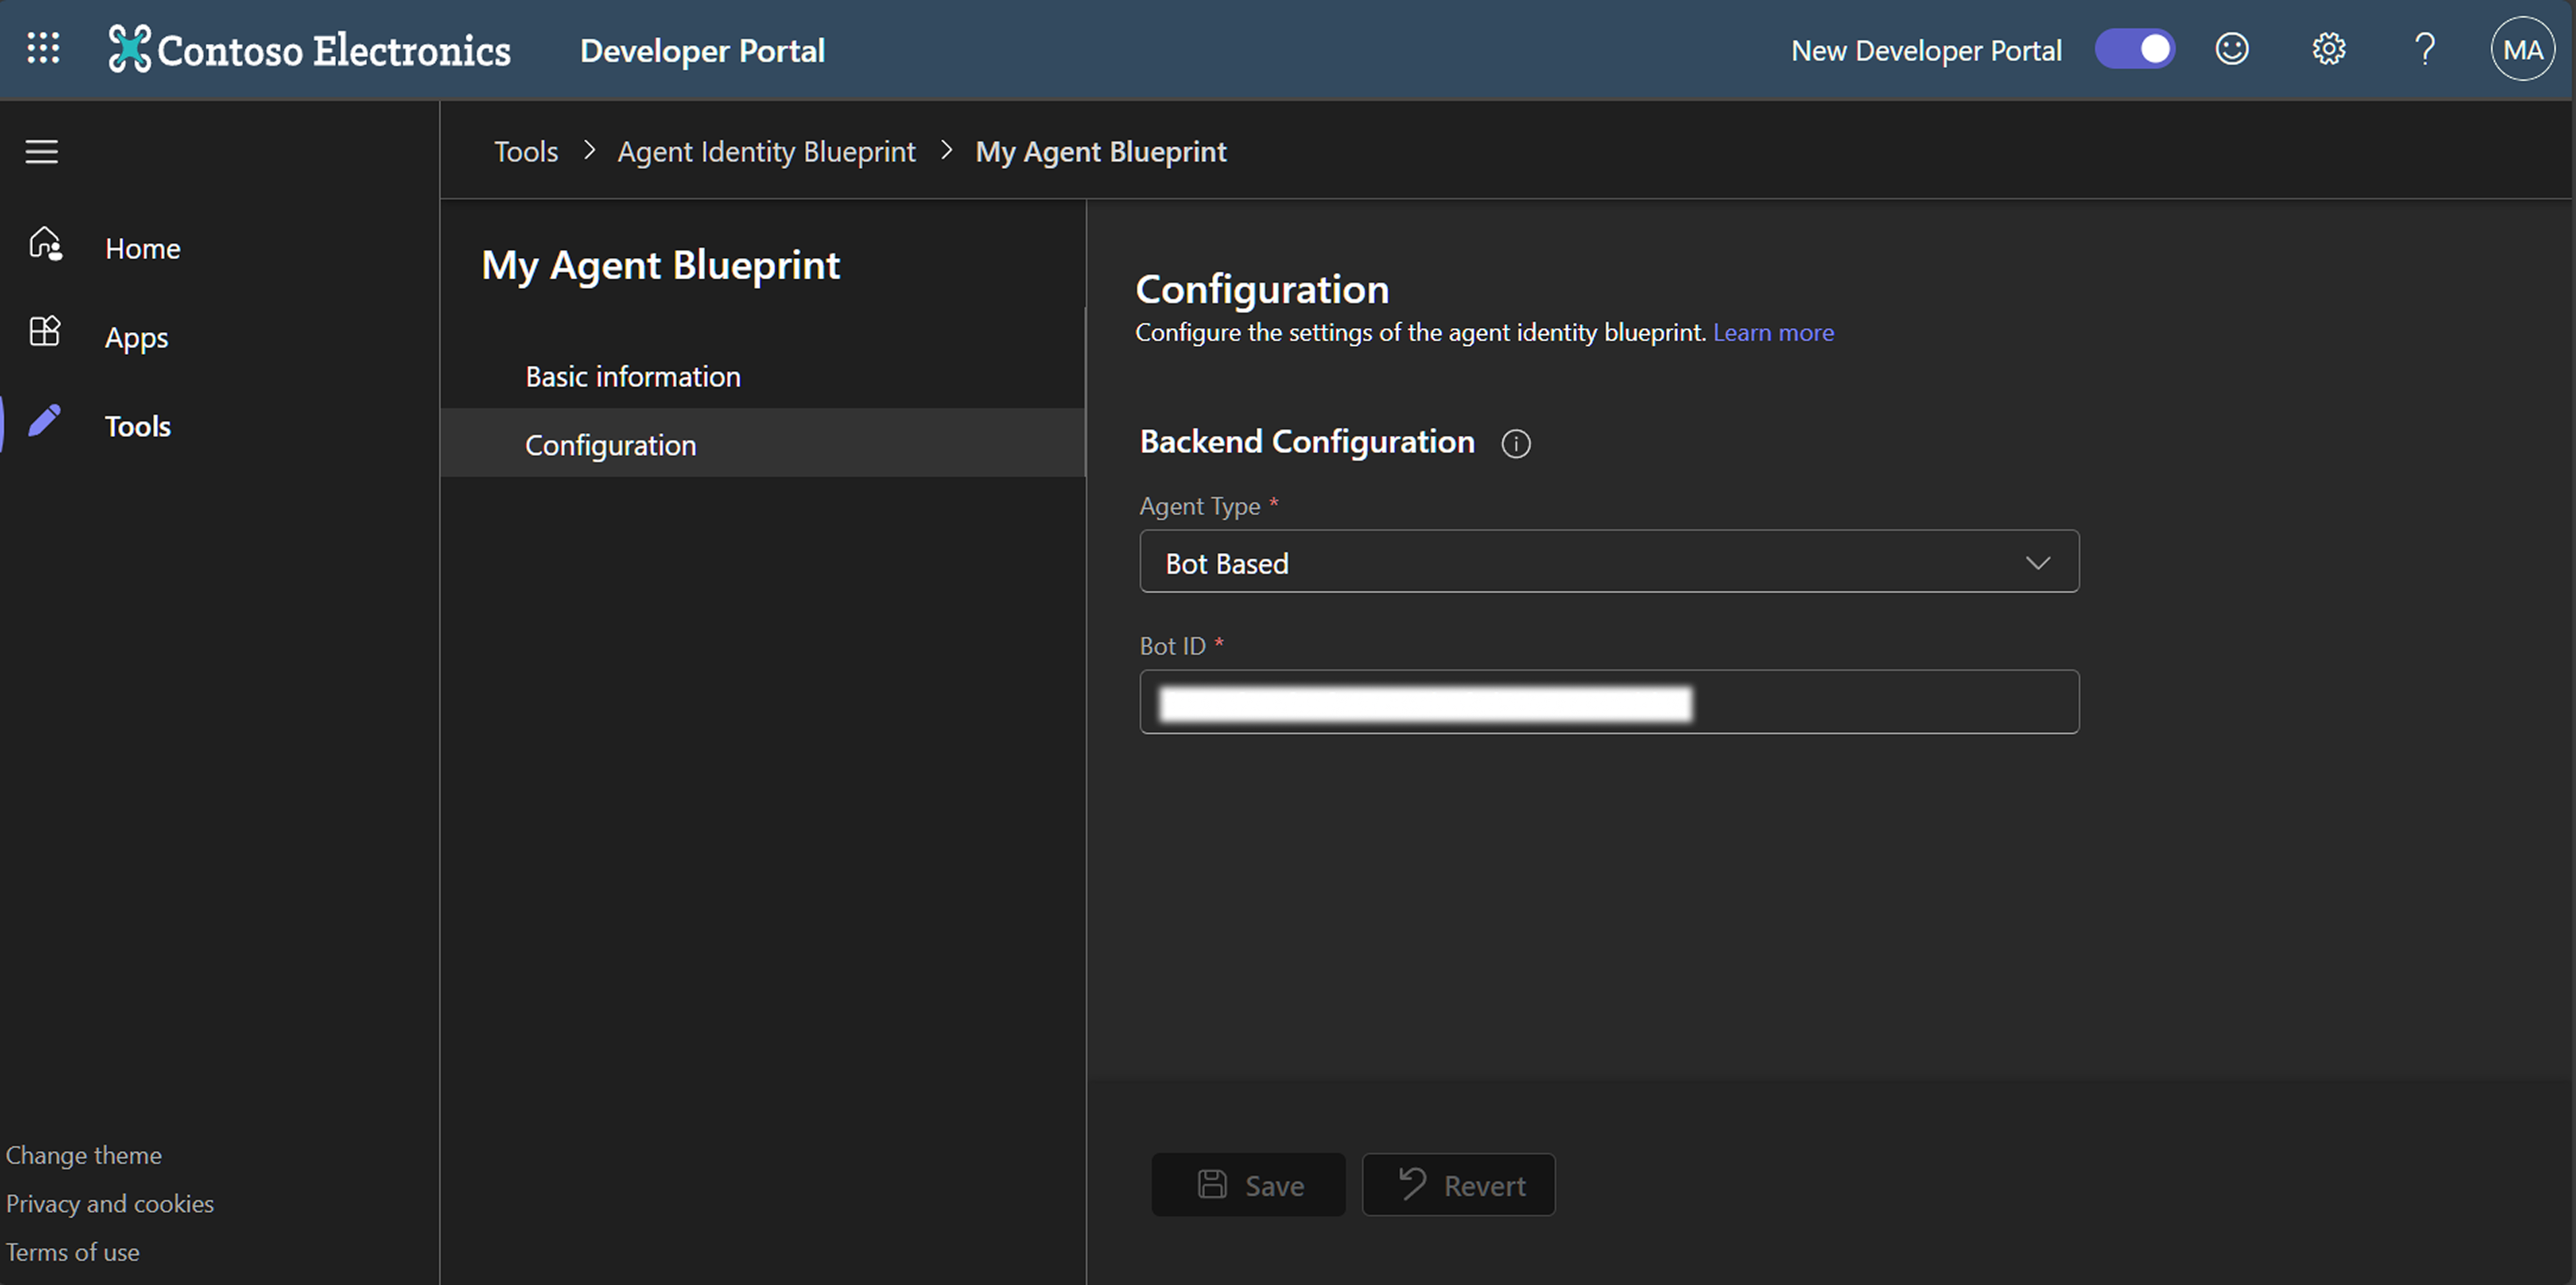Click the Learn more link
Viewport: 2576px width, 1285px height.
coord(1773,333)
